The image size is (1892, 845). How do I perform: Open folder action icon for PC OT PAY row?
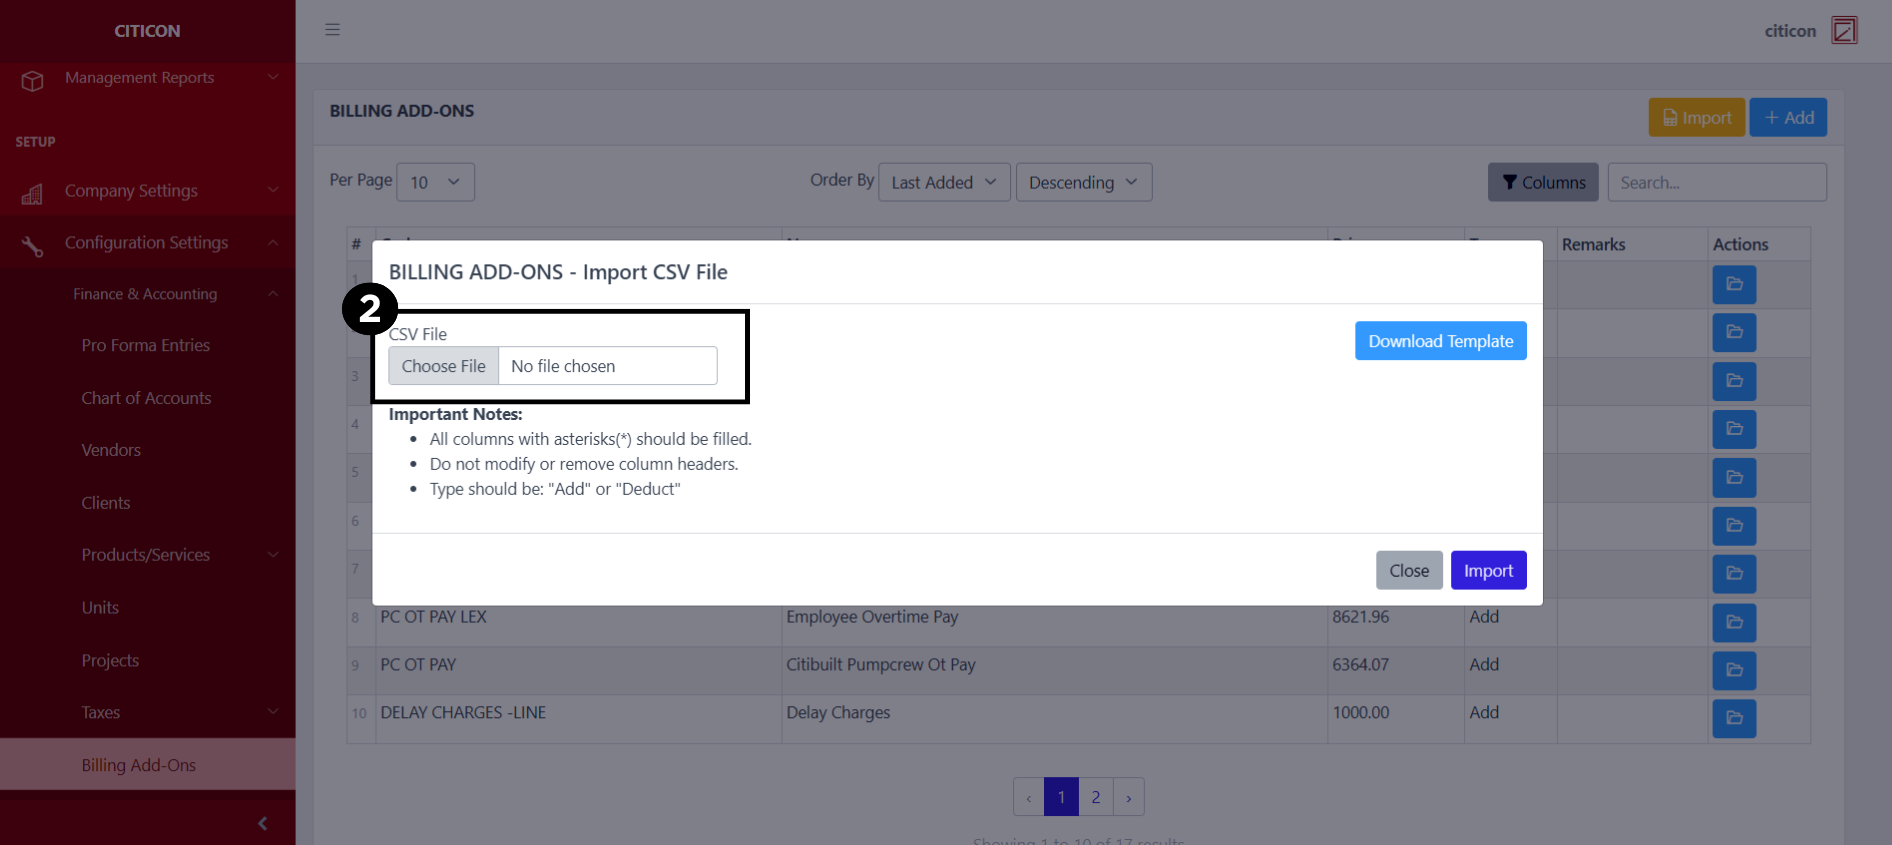coord(1733,670)
